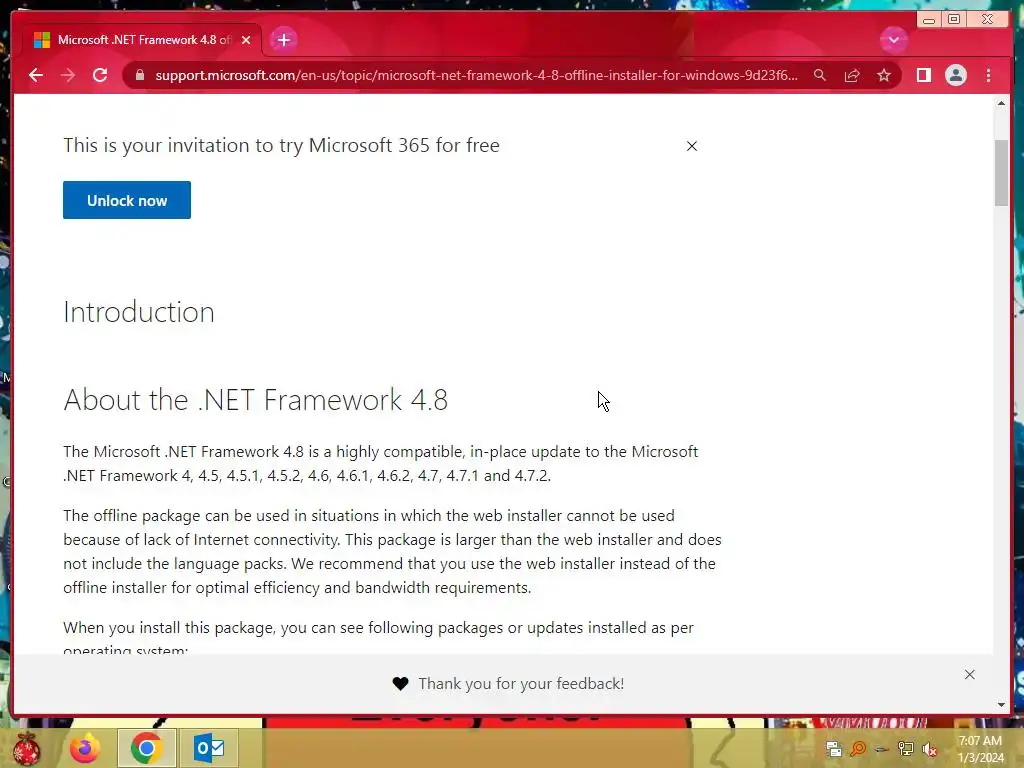1024x768 pixels.
Task: Go back to the previous page
Action: tap(36, 75)
